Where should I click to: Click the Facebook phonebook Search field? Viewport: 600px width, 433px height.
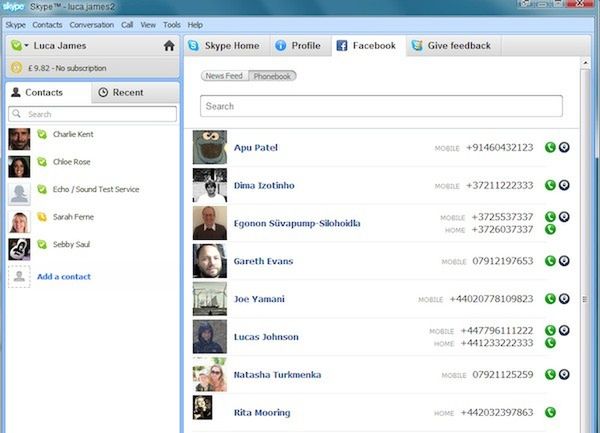pos(381,106)
